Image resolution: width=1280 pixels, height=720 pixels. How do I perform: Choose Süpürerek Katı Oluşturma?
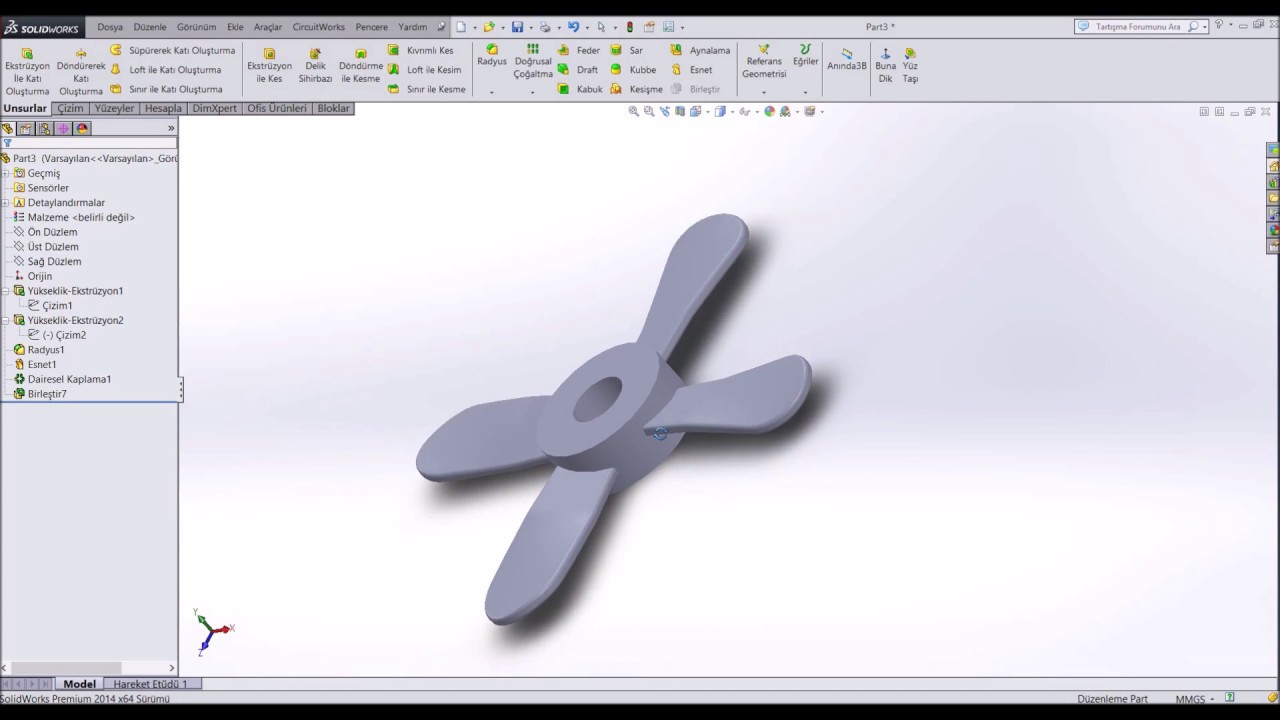(173, 50)
